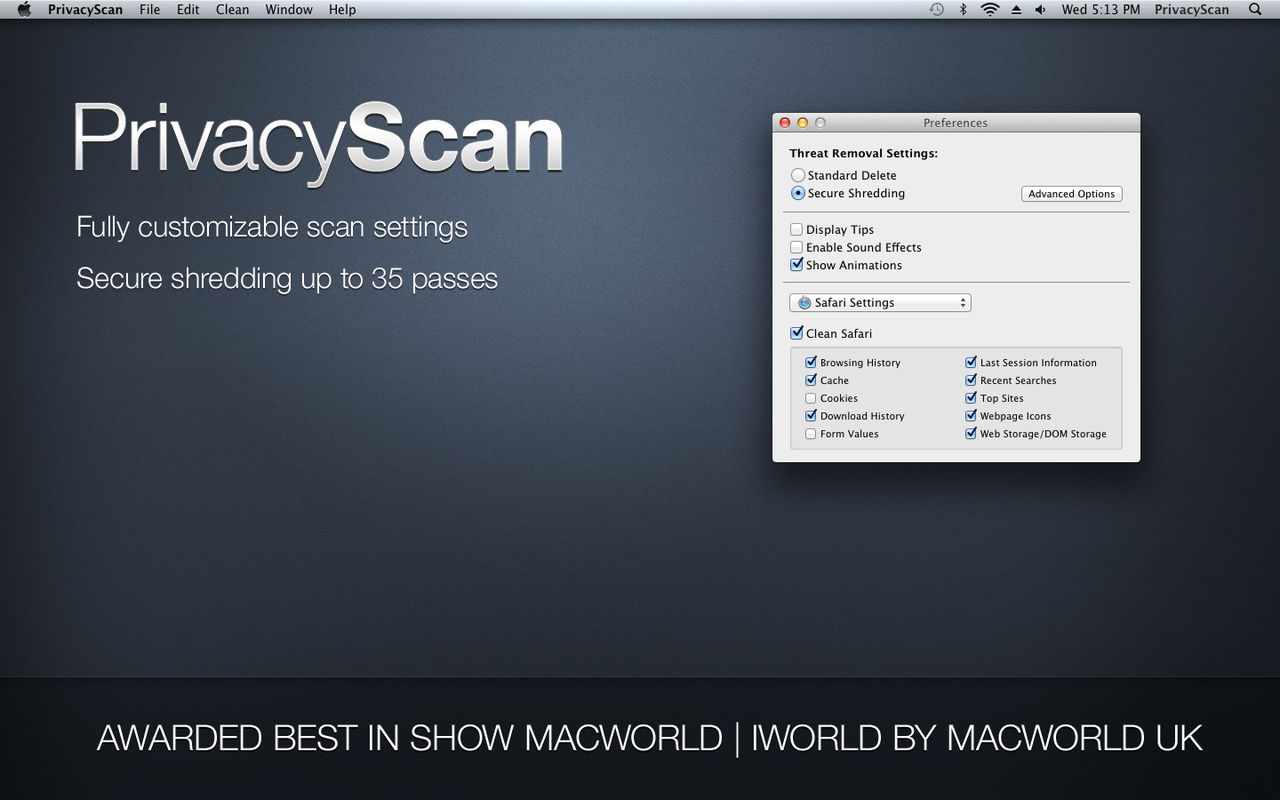
Task: Open the volume control icon
Action: click(x=1041, y=9)
